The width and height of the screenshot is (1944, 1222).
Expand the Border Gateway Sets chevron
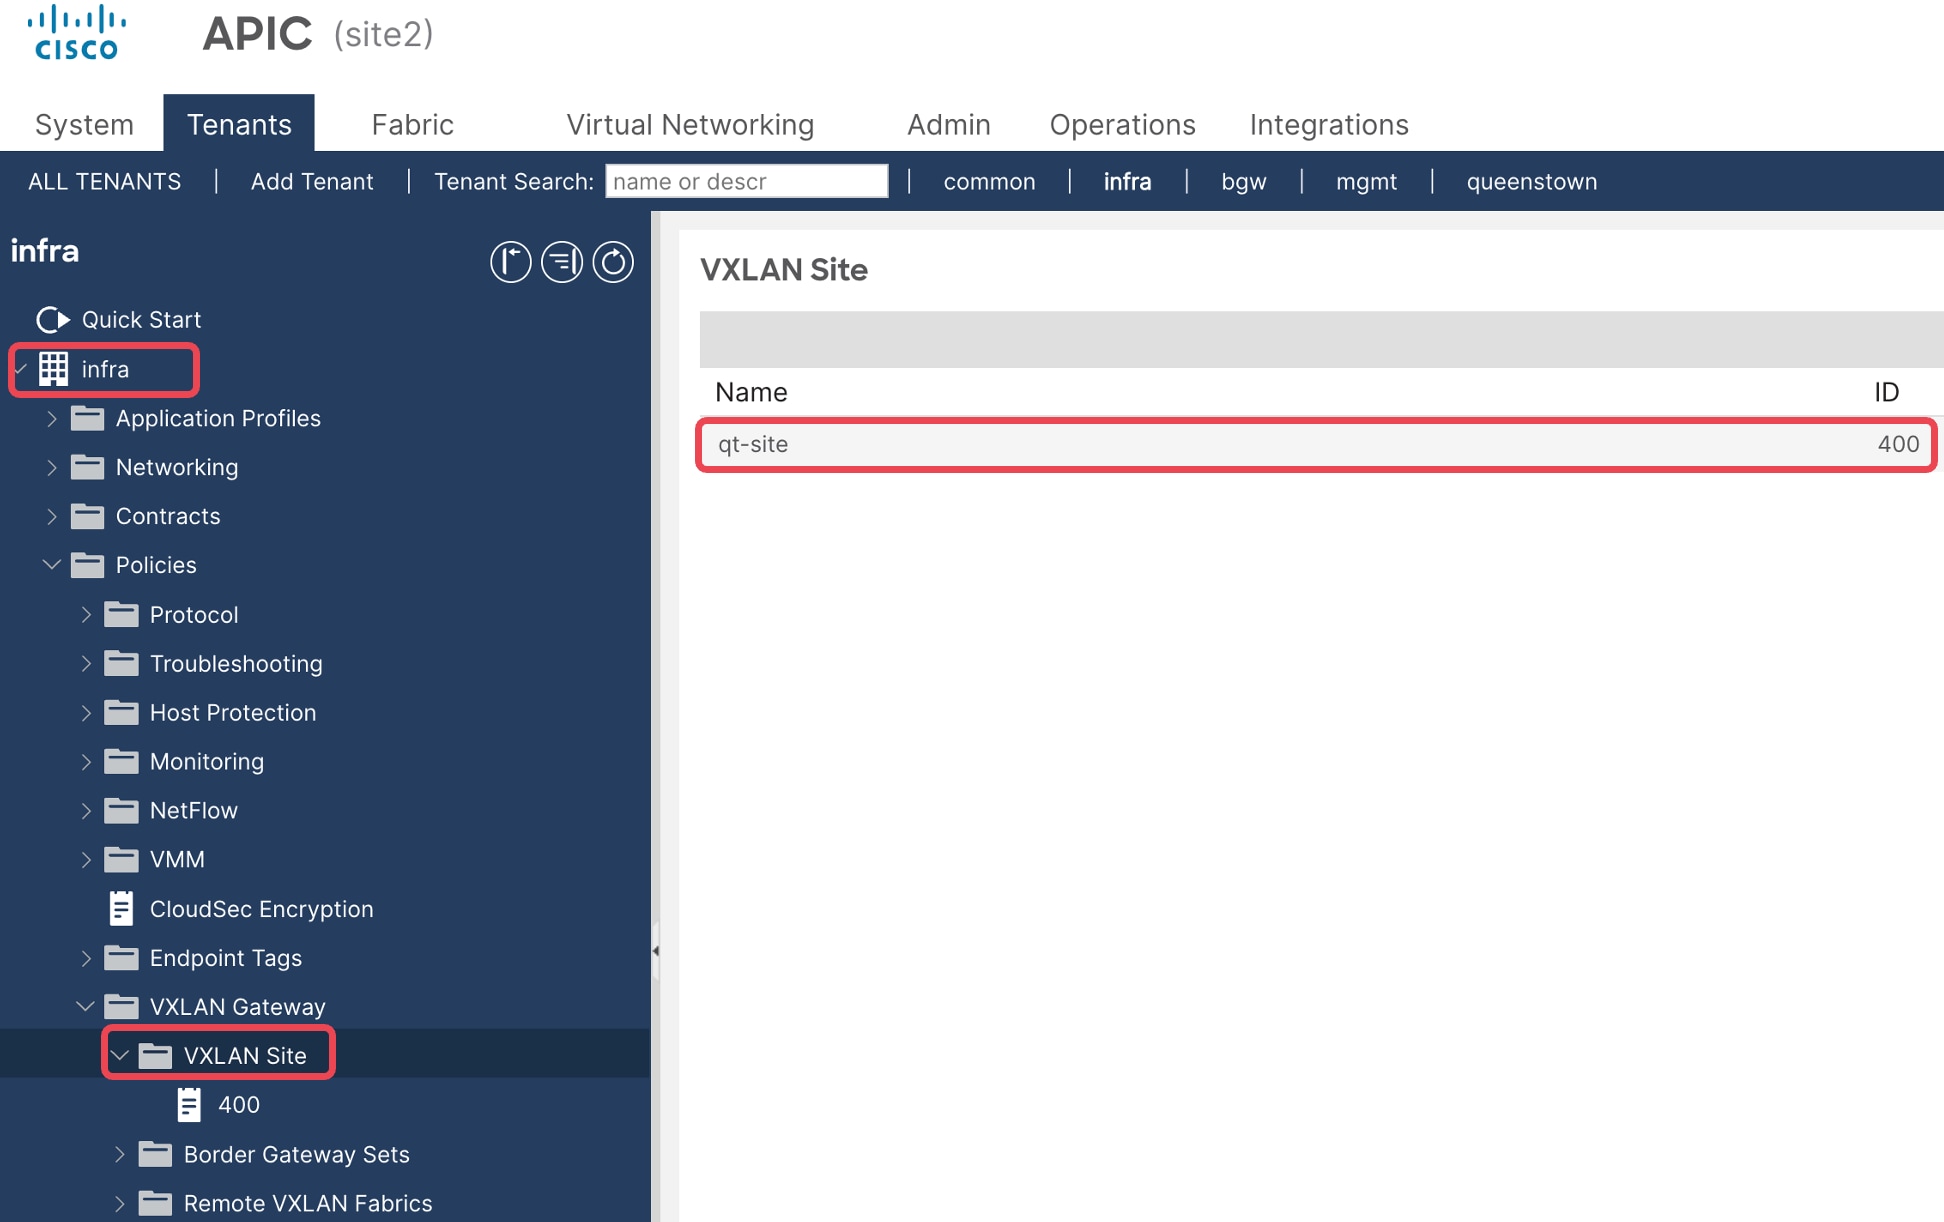click(x=120, y=1153)
